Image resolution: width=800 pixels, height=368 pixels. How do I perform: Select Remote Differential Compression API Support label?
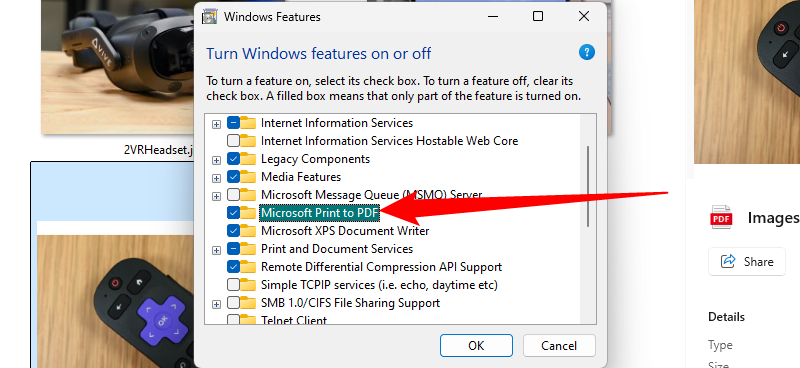pos(381,267)
